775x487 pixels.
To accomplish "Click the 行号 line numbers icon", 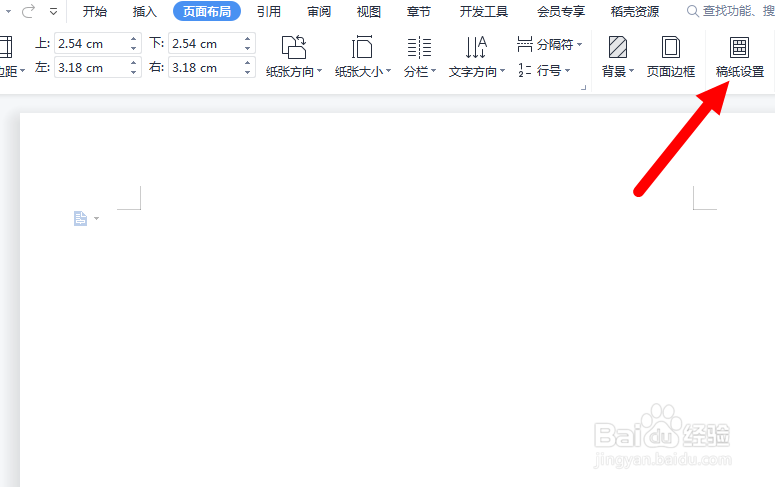I will coord(524,70).
